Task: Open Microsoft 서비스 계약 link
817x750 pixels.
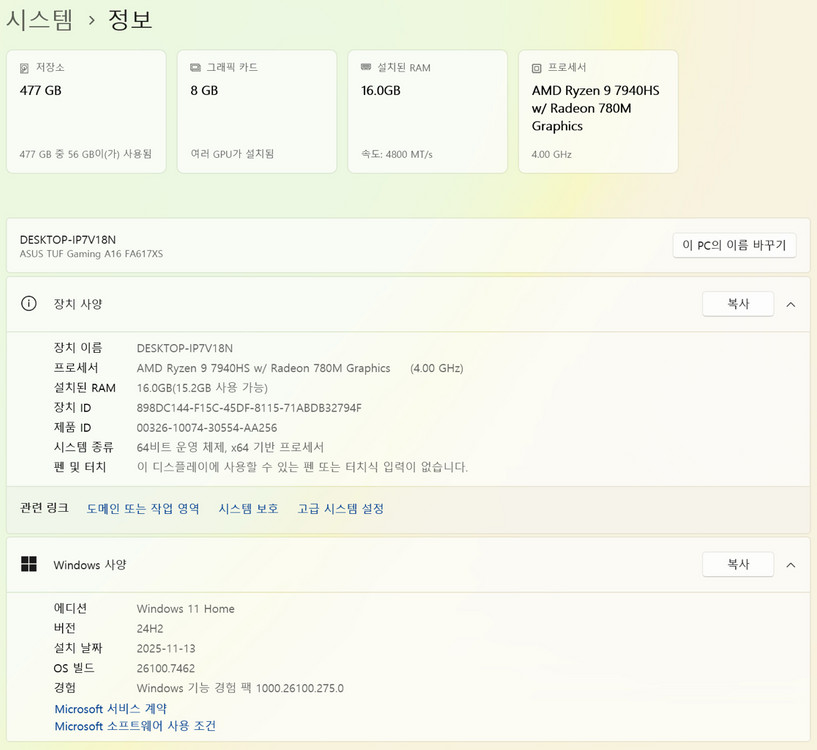Action: pos(110,709)
